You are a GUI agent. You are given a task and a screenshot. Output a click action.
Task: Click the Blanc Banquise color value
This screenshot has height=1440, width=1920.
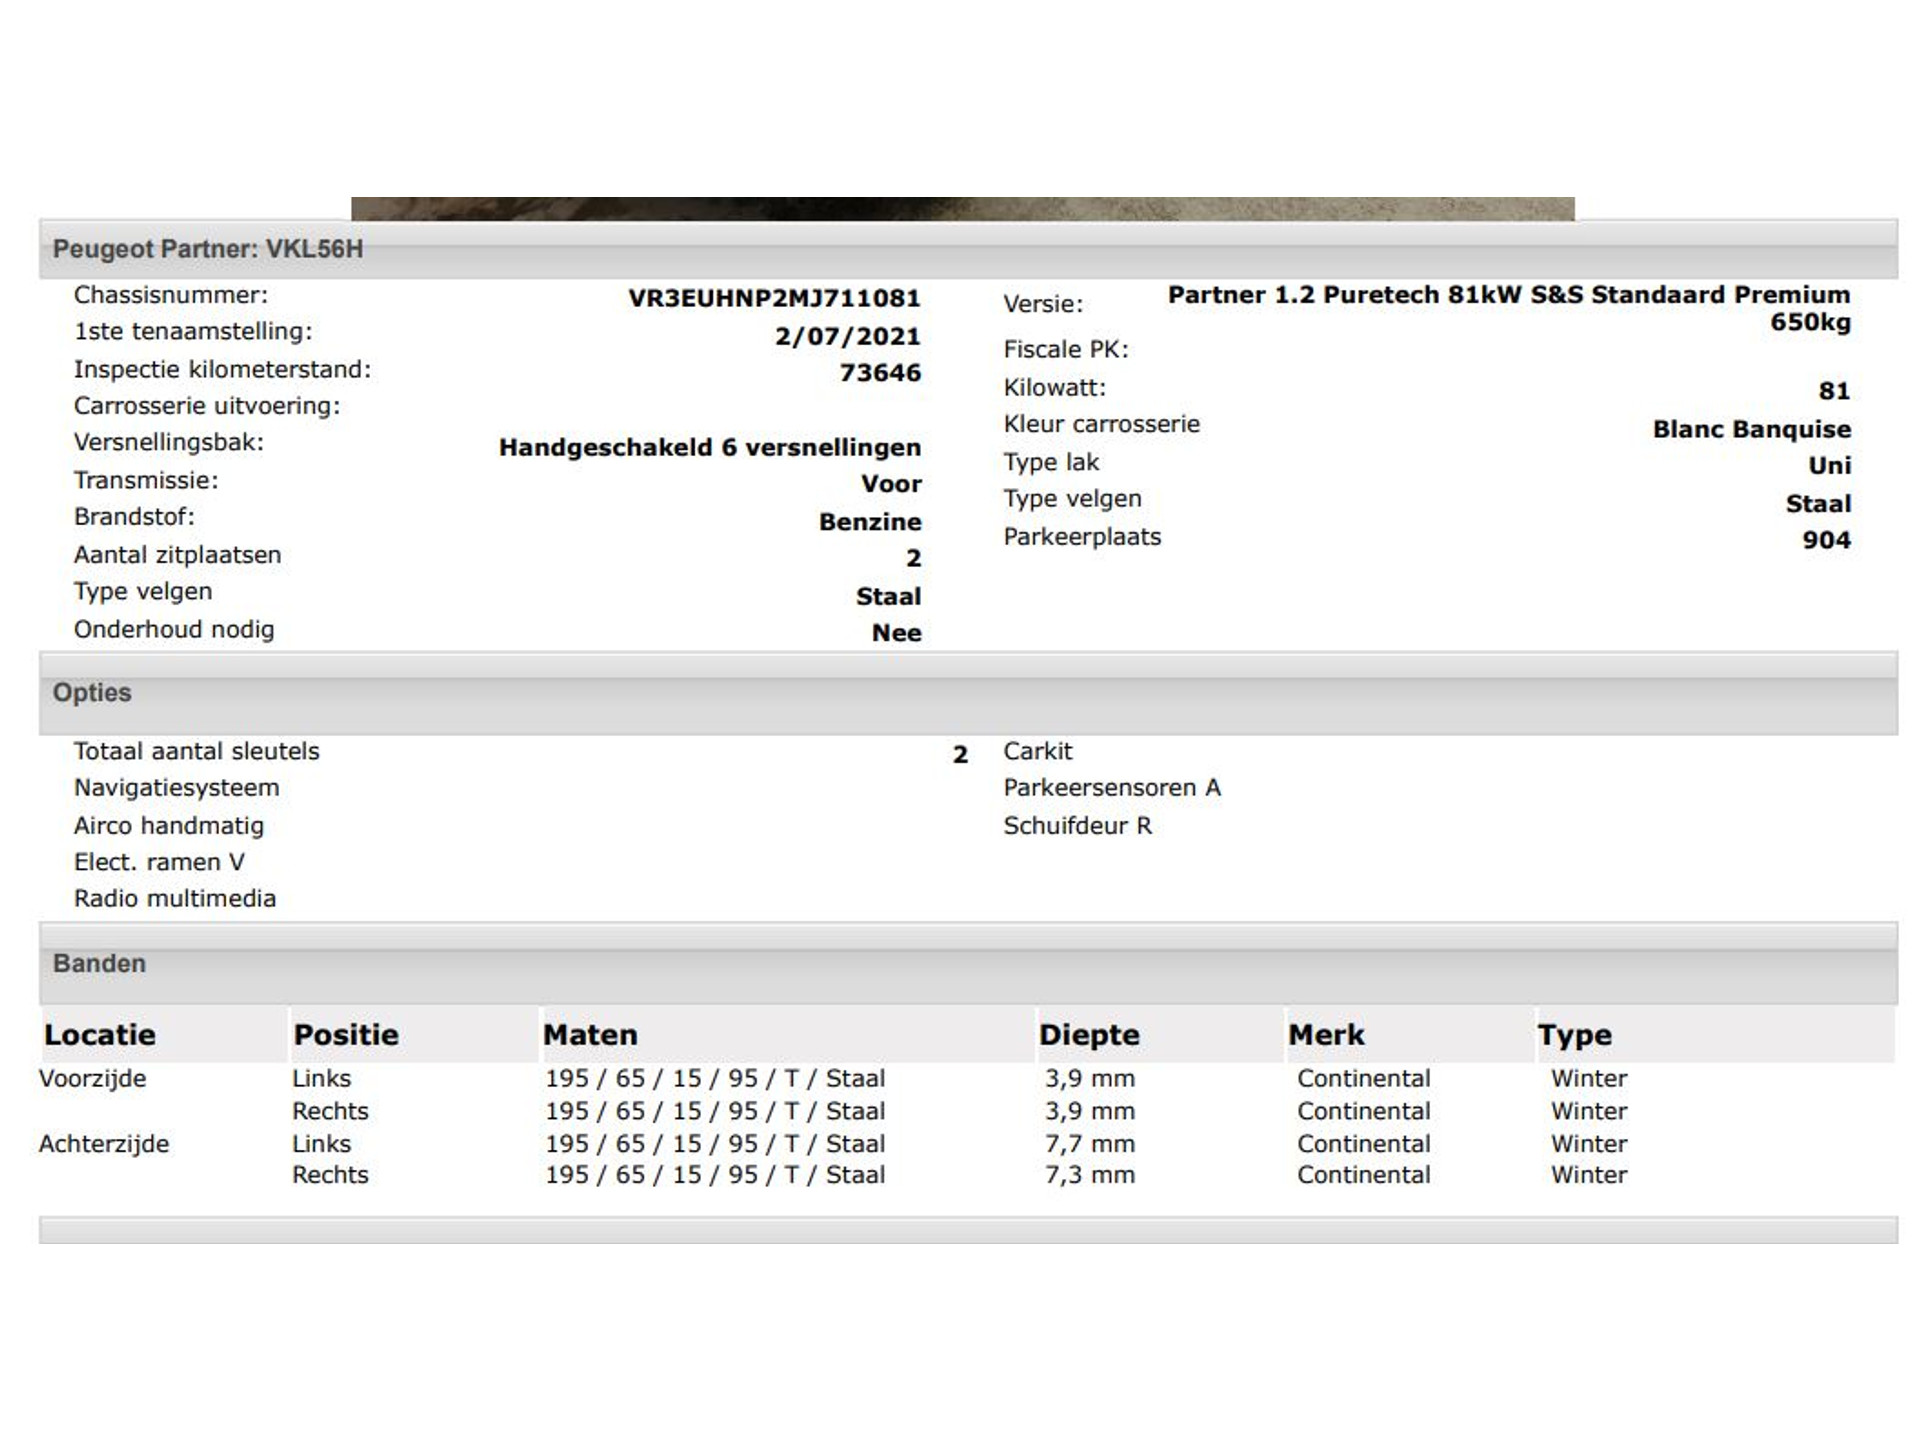pyautogui.click(x=1751, y=429)
